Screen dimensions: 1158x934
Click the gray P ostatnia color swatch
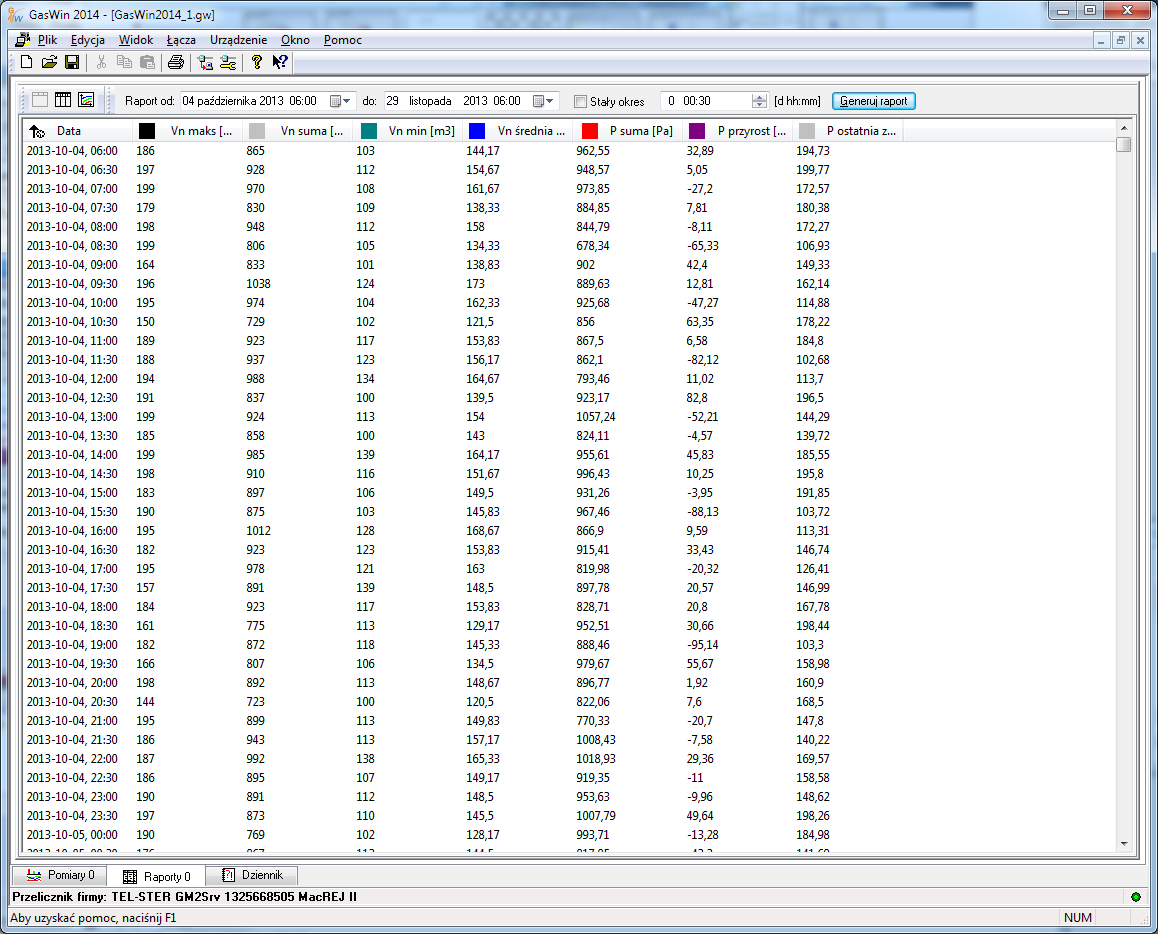807,131
